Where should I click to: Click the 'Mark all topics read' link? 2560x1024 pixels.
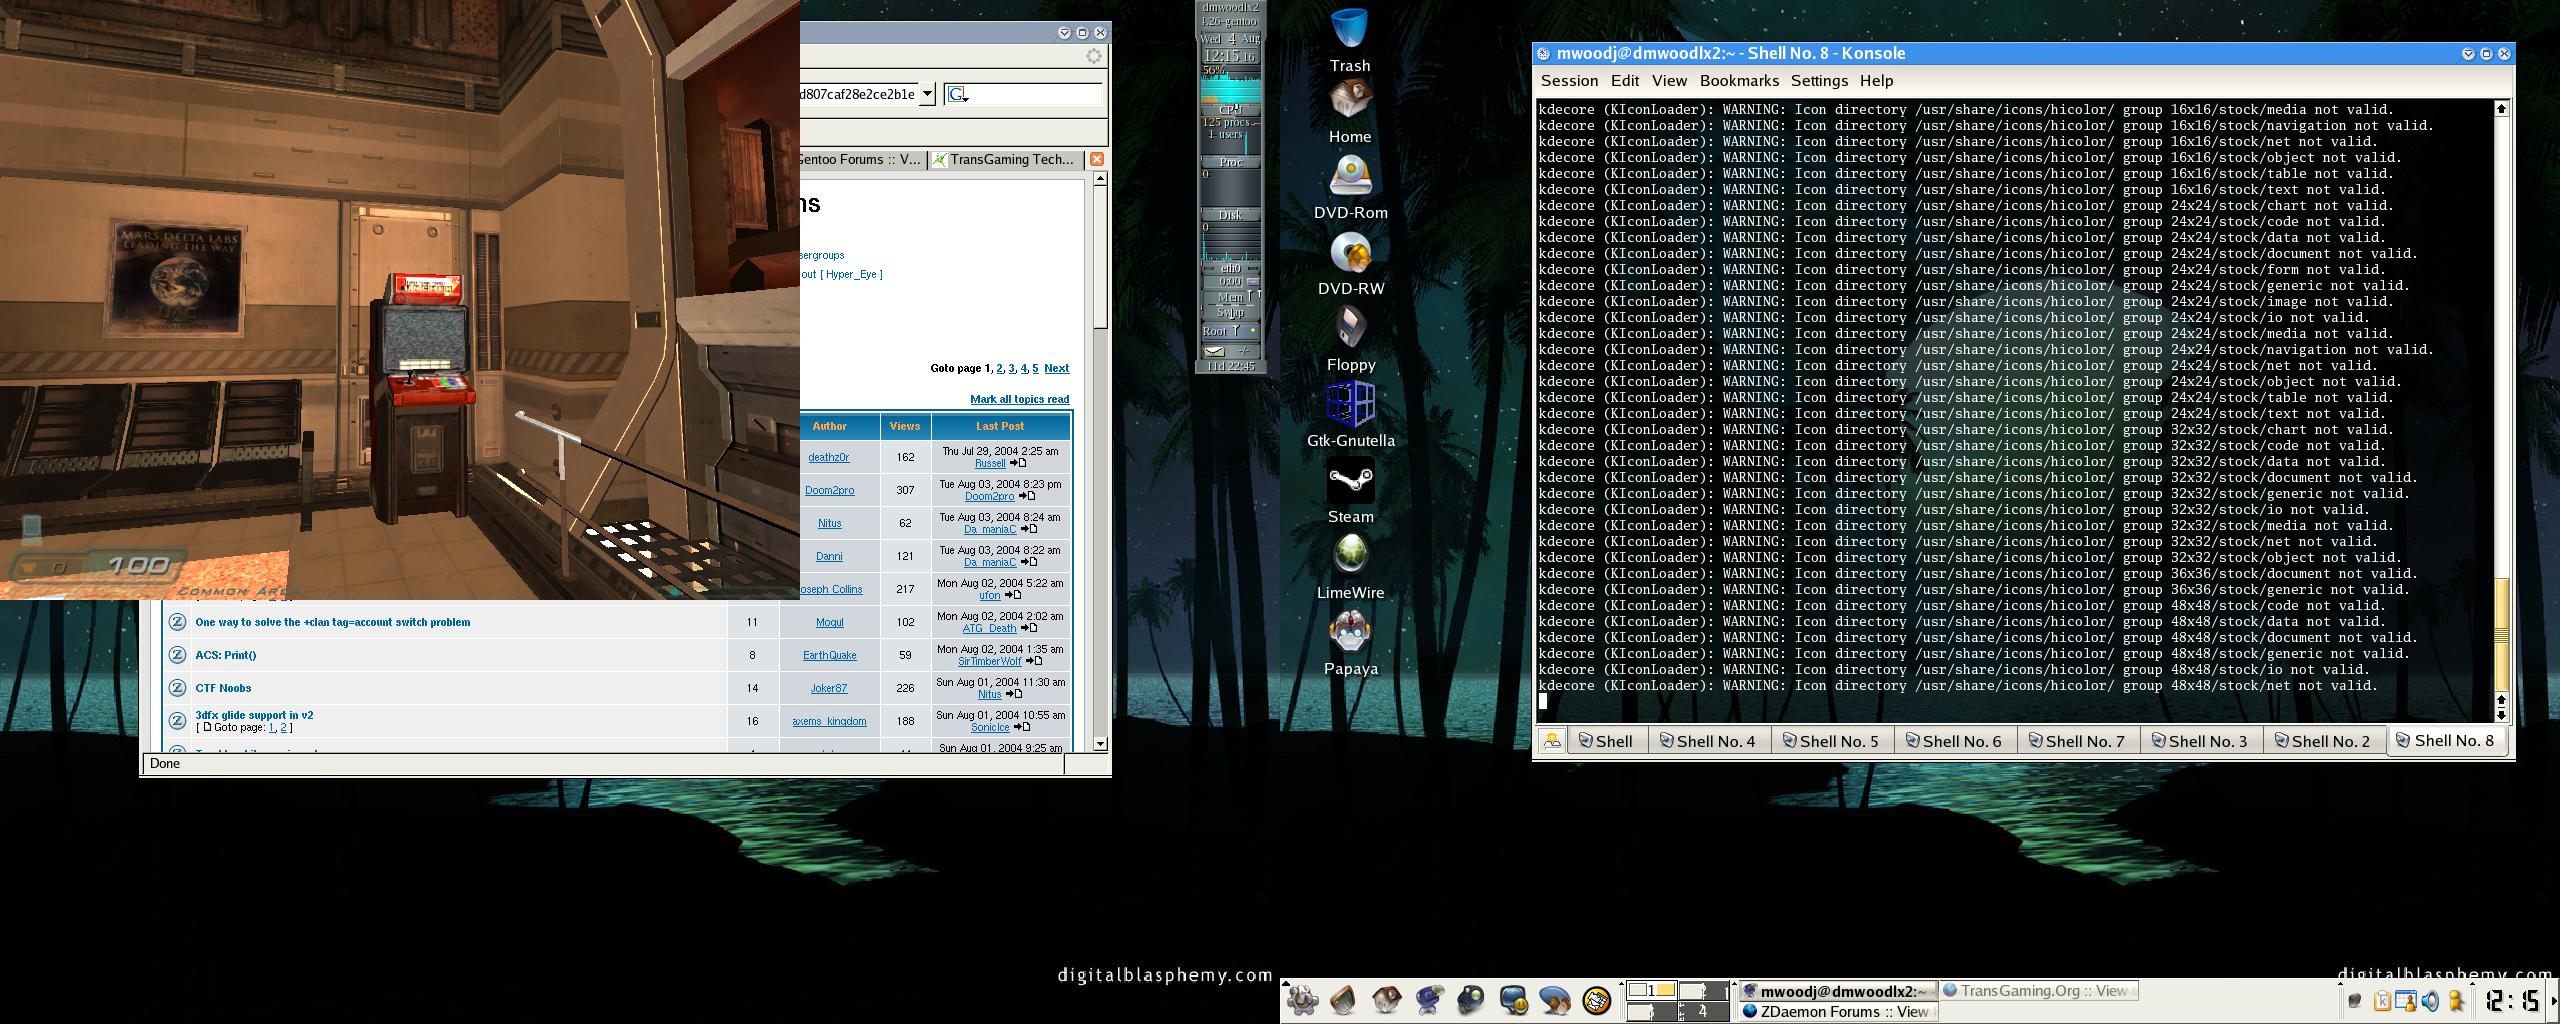click(x=1019, y=399)
